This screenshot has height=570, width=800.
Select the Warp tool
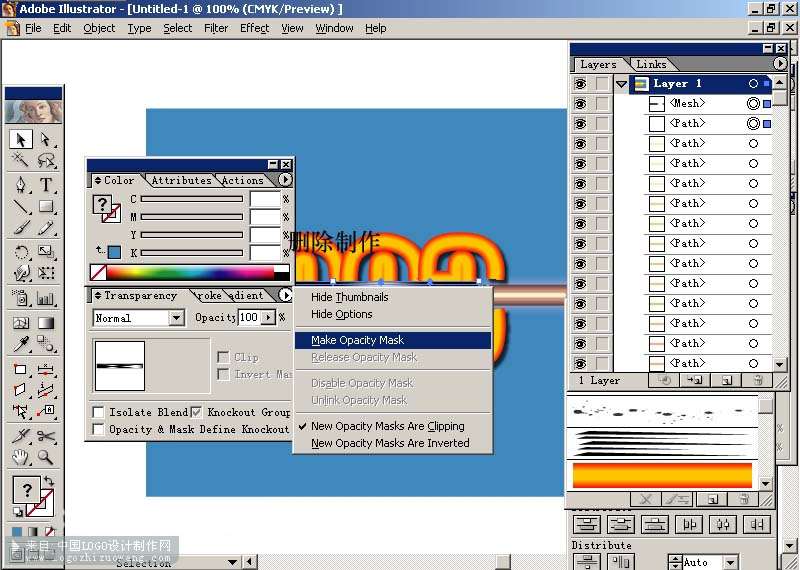point(21,273)
